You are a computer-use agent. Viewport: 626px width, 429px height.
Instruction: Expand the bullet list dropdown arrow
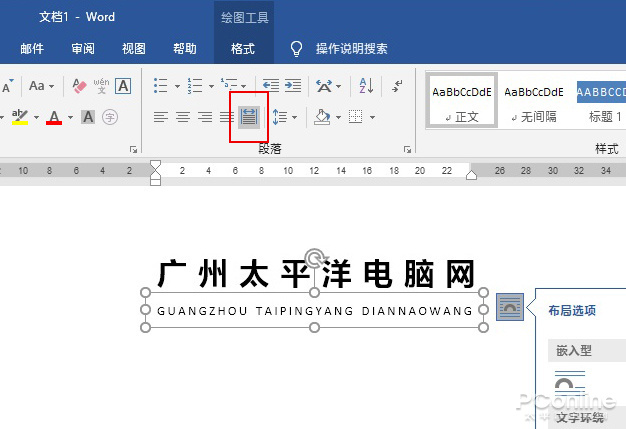point(177,86)
